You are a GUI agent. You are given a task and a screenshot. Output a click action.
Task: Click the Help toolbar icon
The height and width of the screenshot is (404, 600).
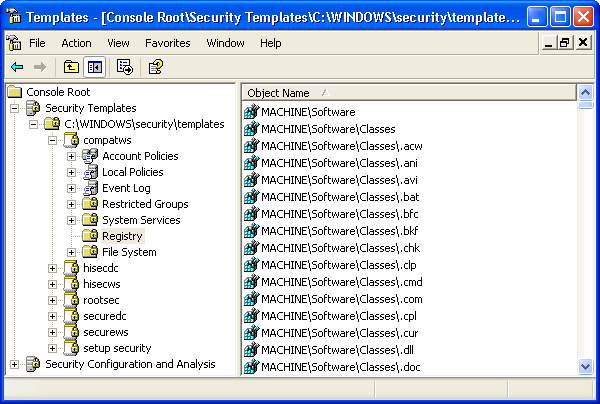point(155,67)
